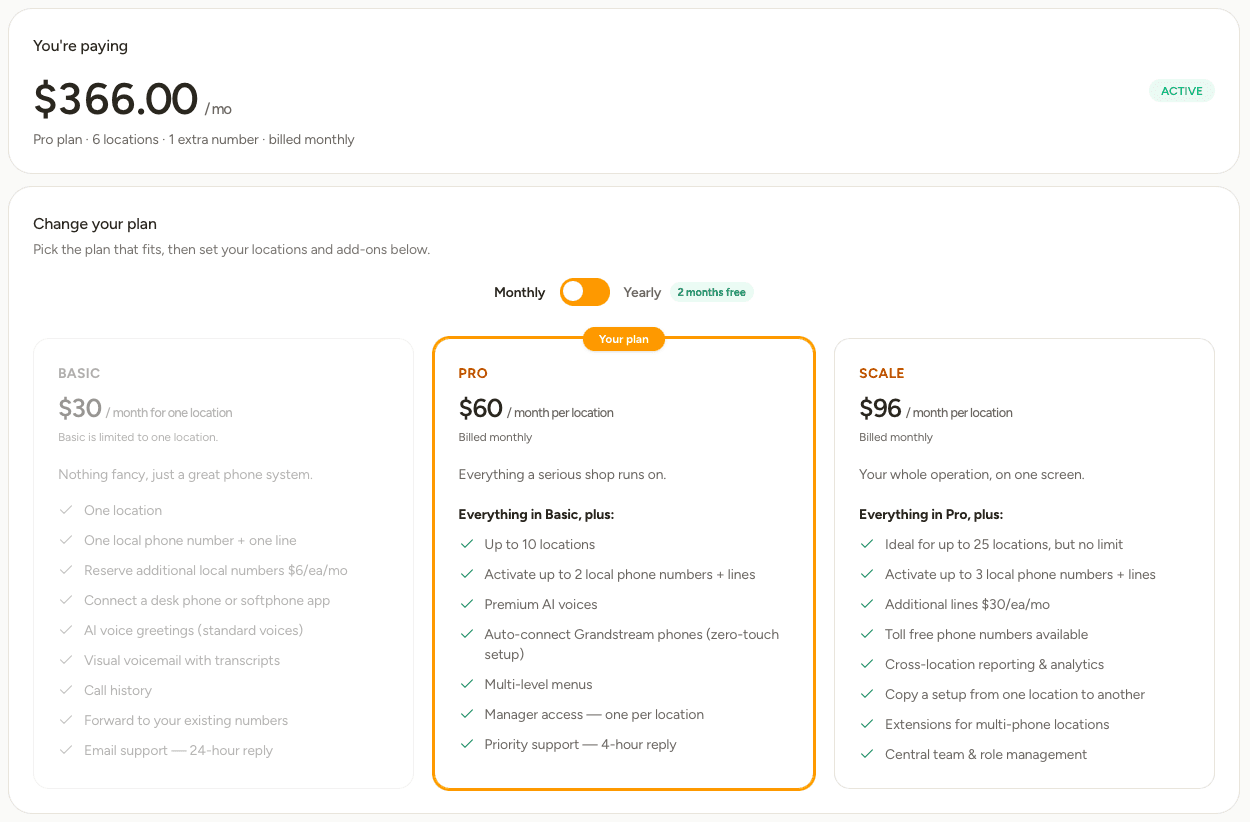Click checkmark beside Up to 10 locations
Viewport: 1250px width, 822px height.
(466, 544)
